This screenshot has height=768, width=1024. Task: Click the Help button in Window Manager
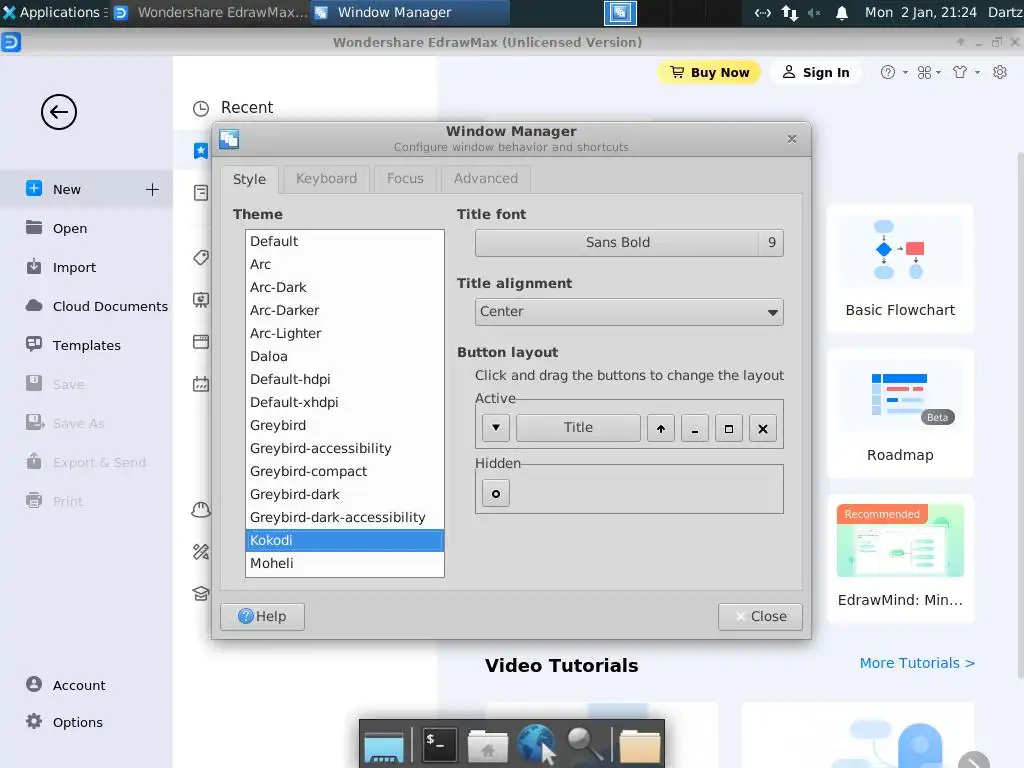[x=263, y=616]
